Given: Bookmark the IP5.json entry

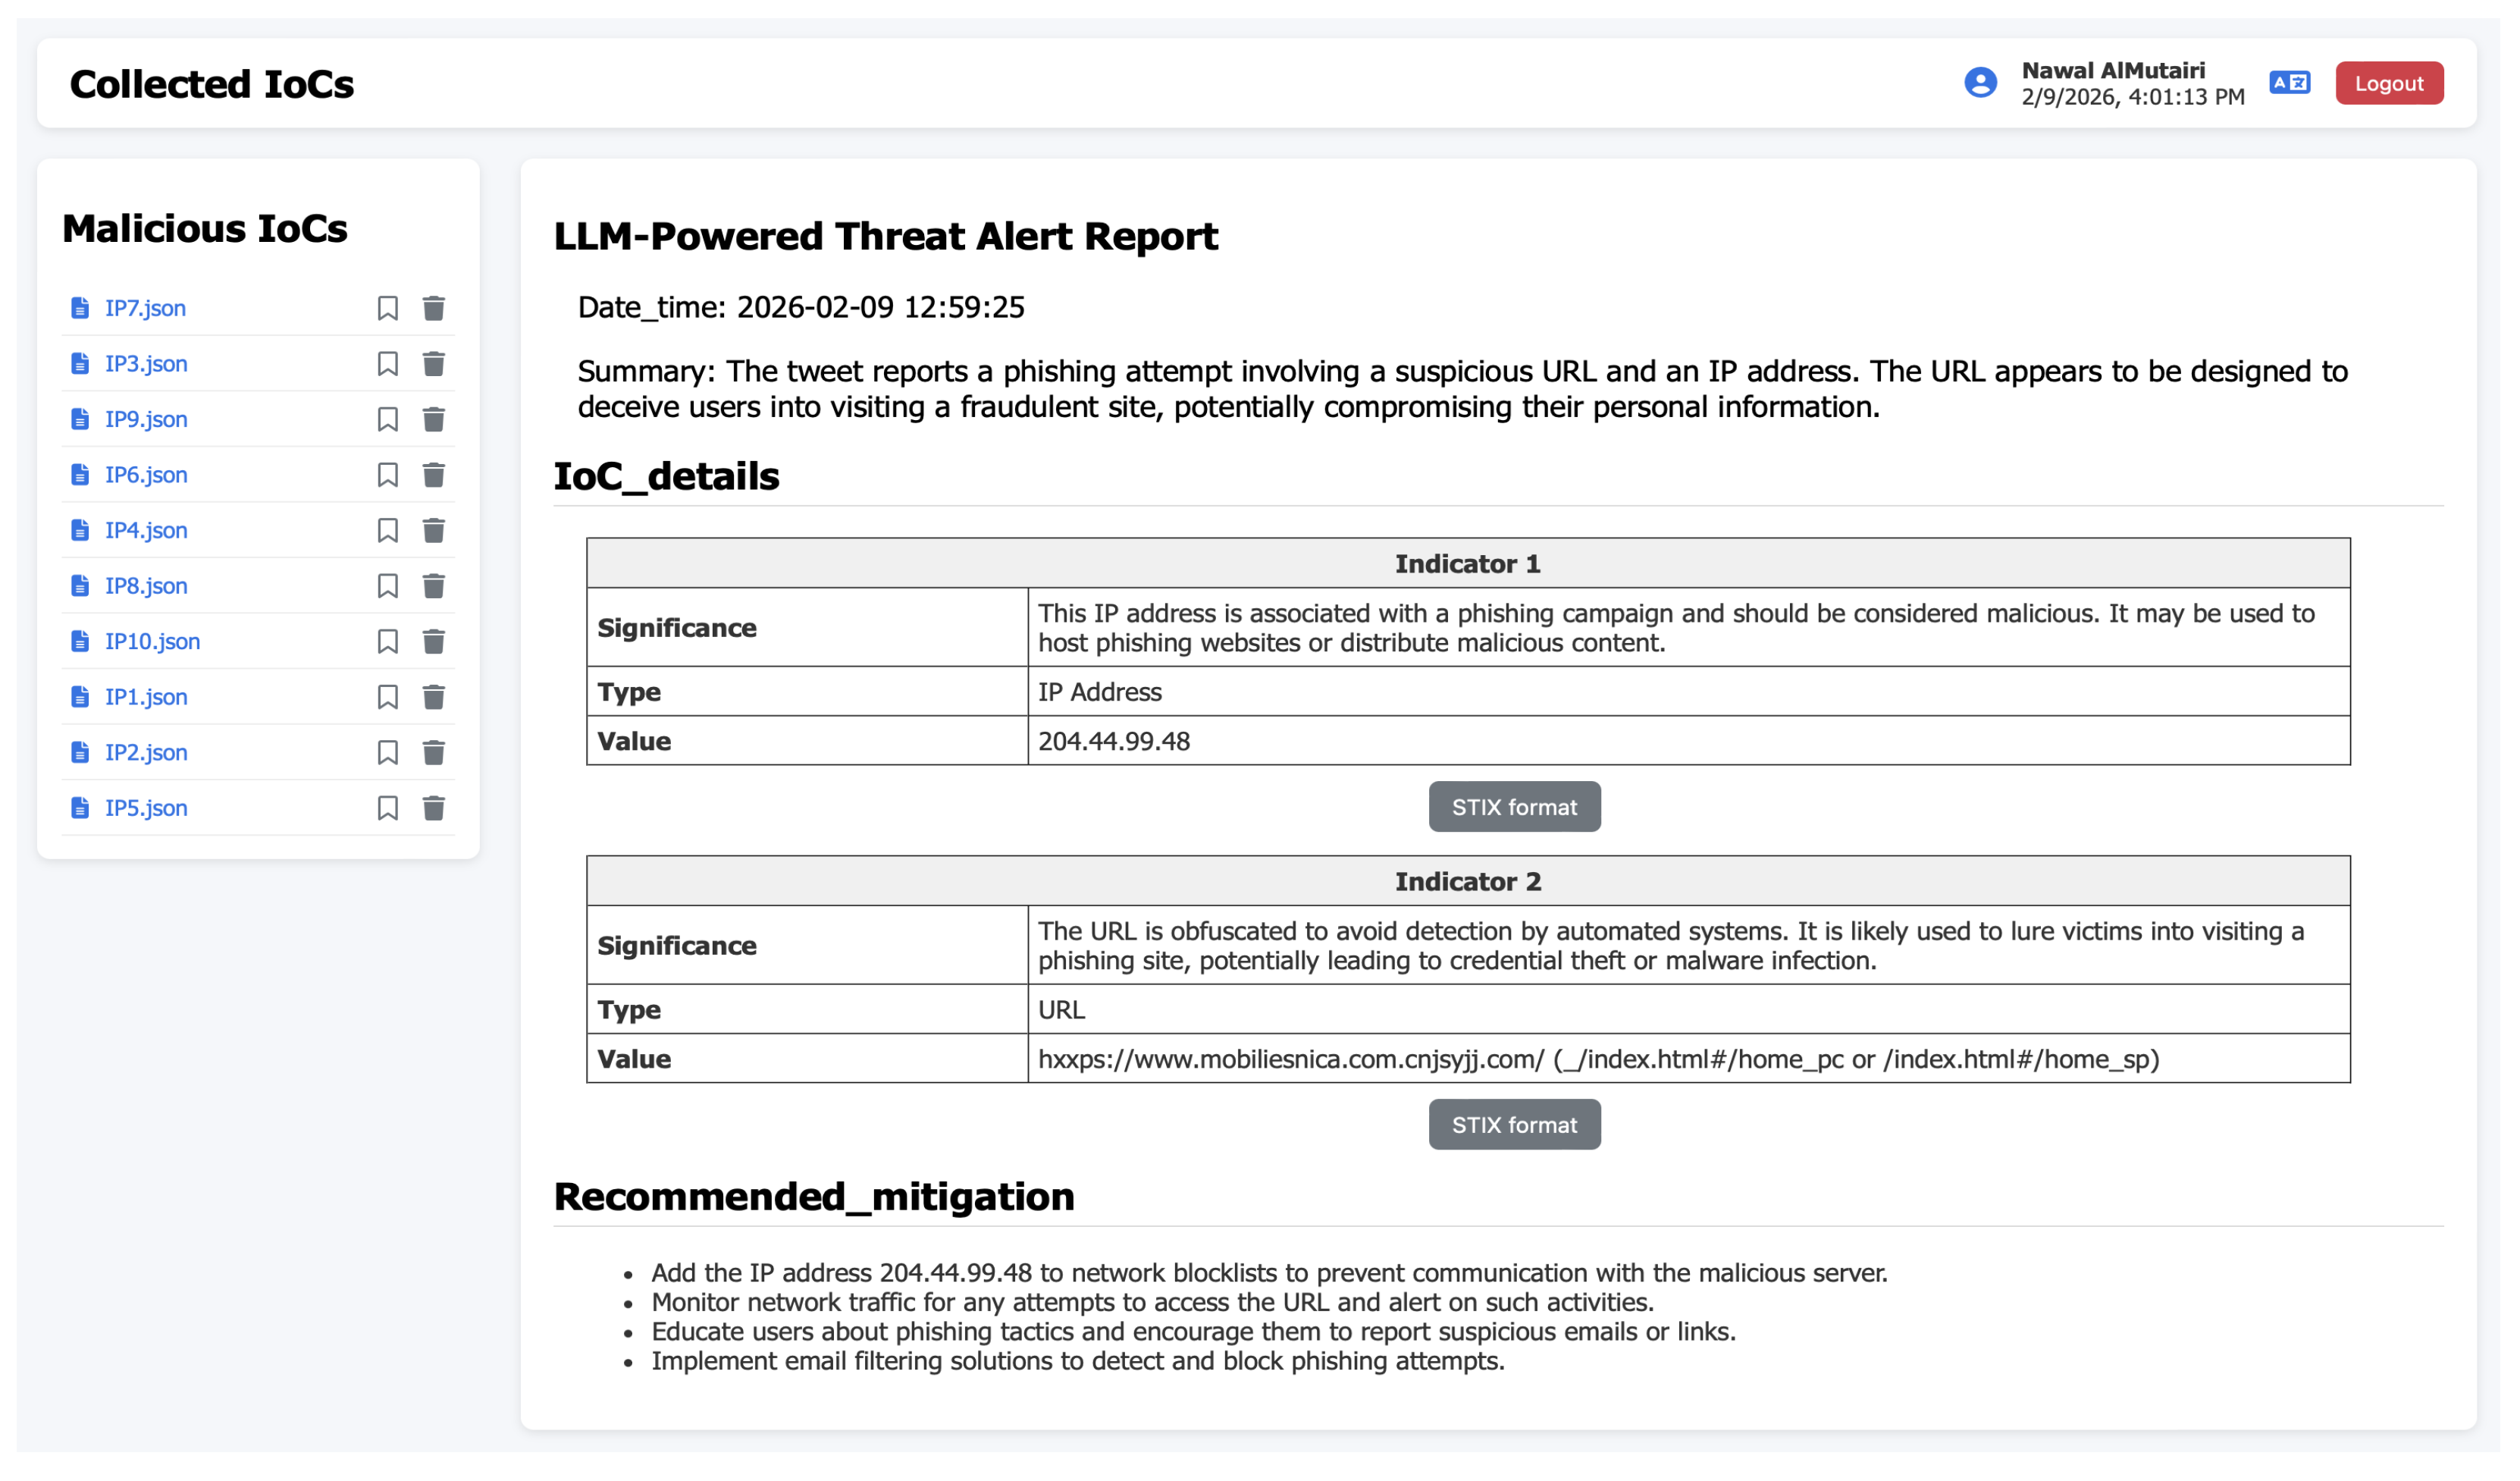Looking at the screenshot, I should (x=388, y=808).
